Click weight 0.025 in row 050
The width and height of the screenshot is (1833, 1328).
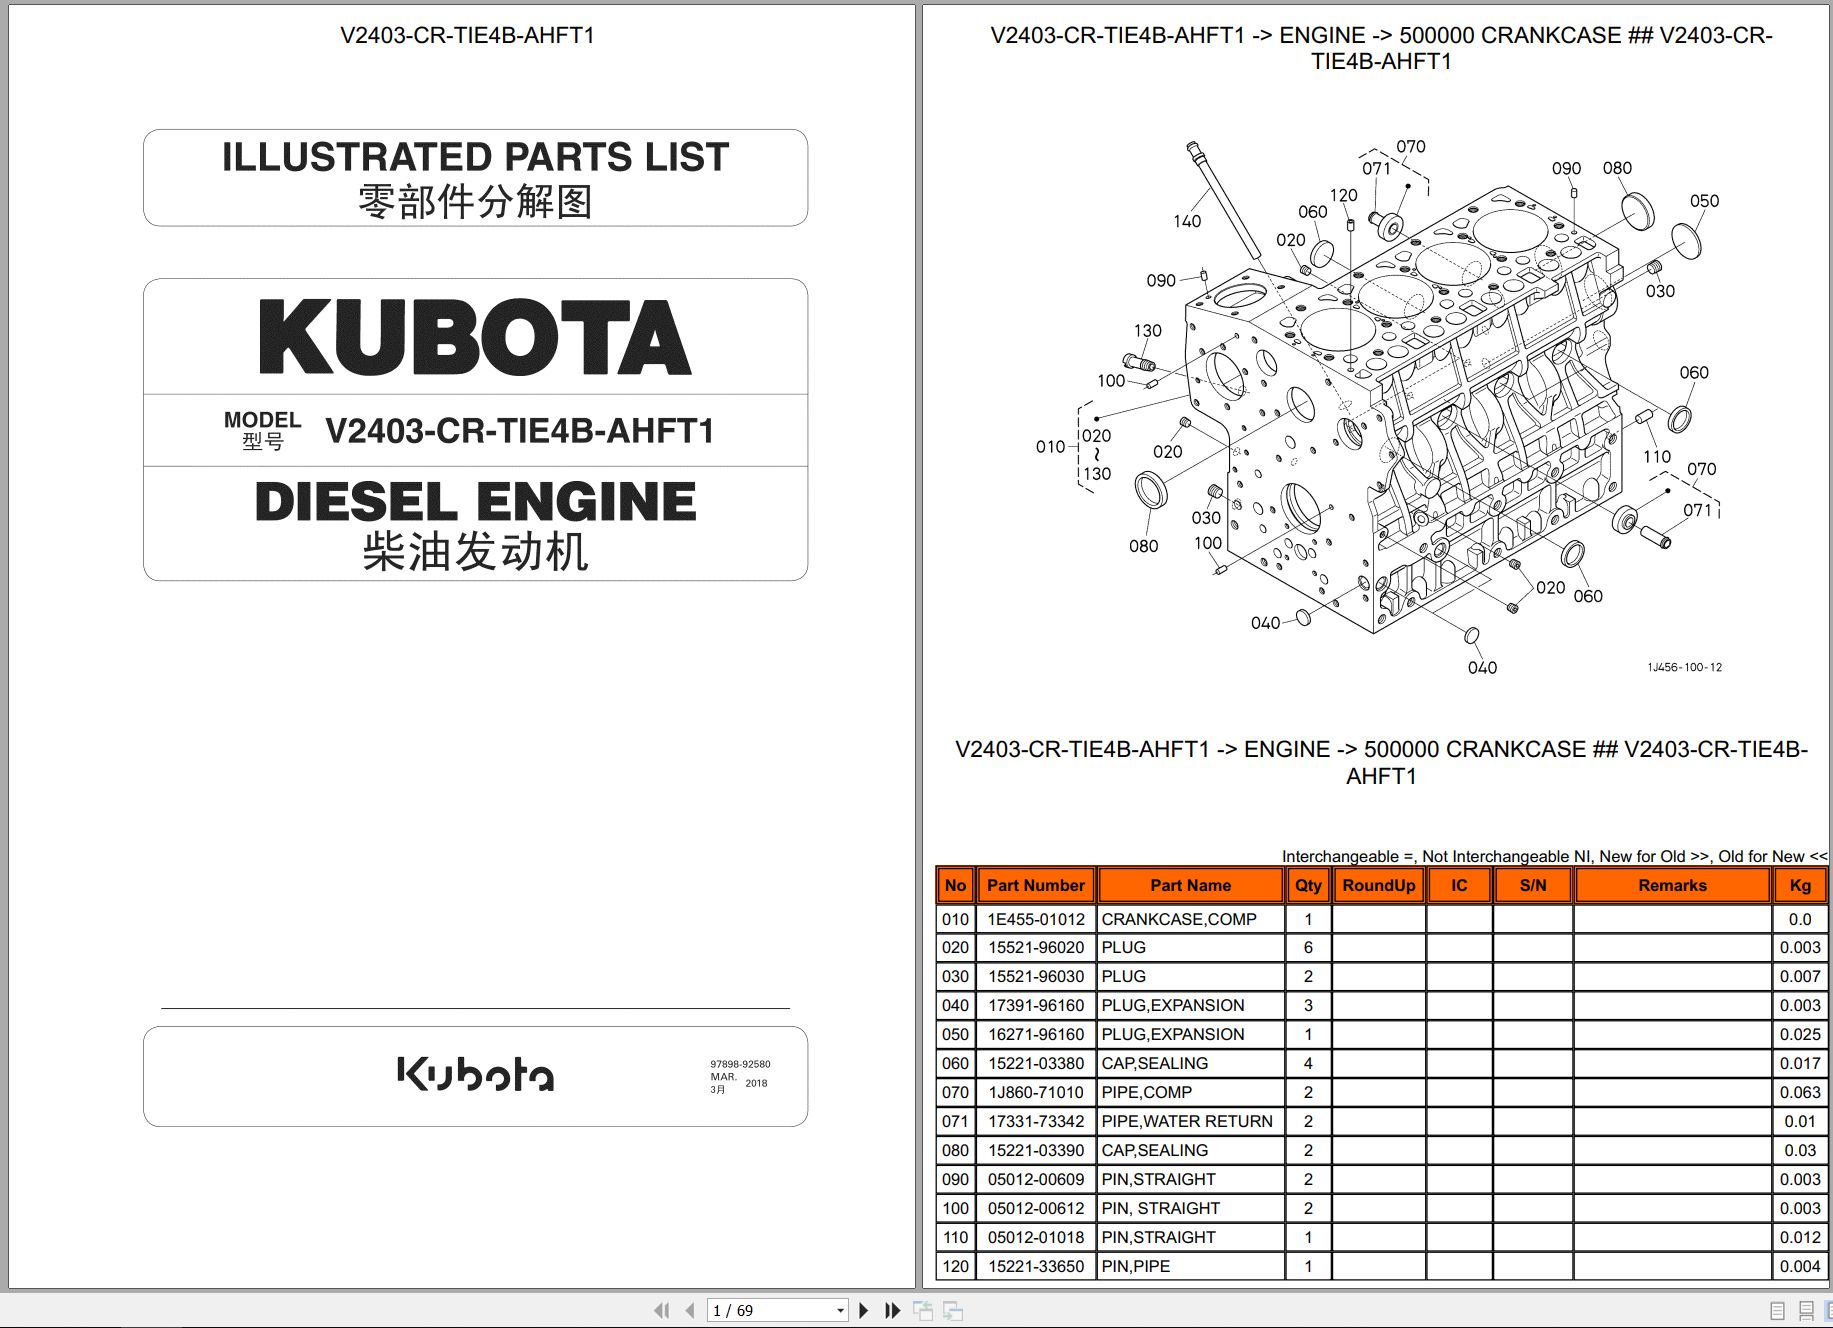[x=1800, y=1034]
